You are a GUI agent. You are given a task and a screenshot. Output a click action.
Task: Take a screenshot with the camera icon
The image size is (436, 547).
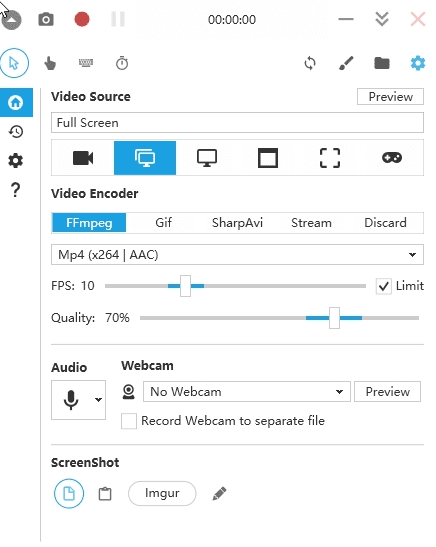coord(46,20)
